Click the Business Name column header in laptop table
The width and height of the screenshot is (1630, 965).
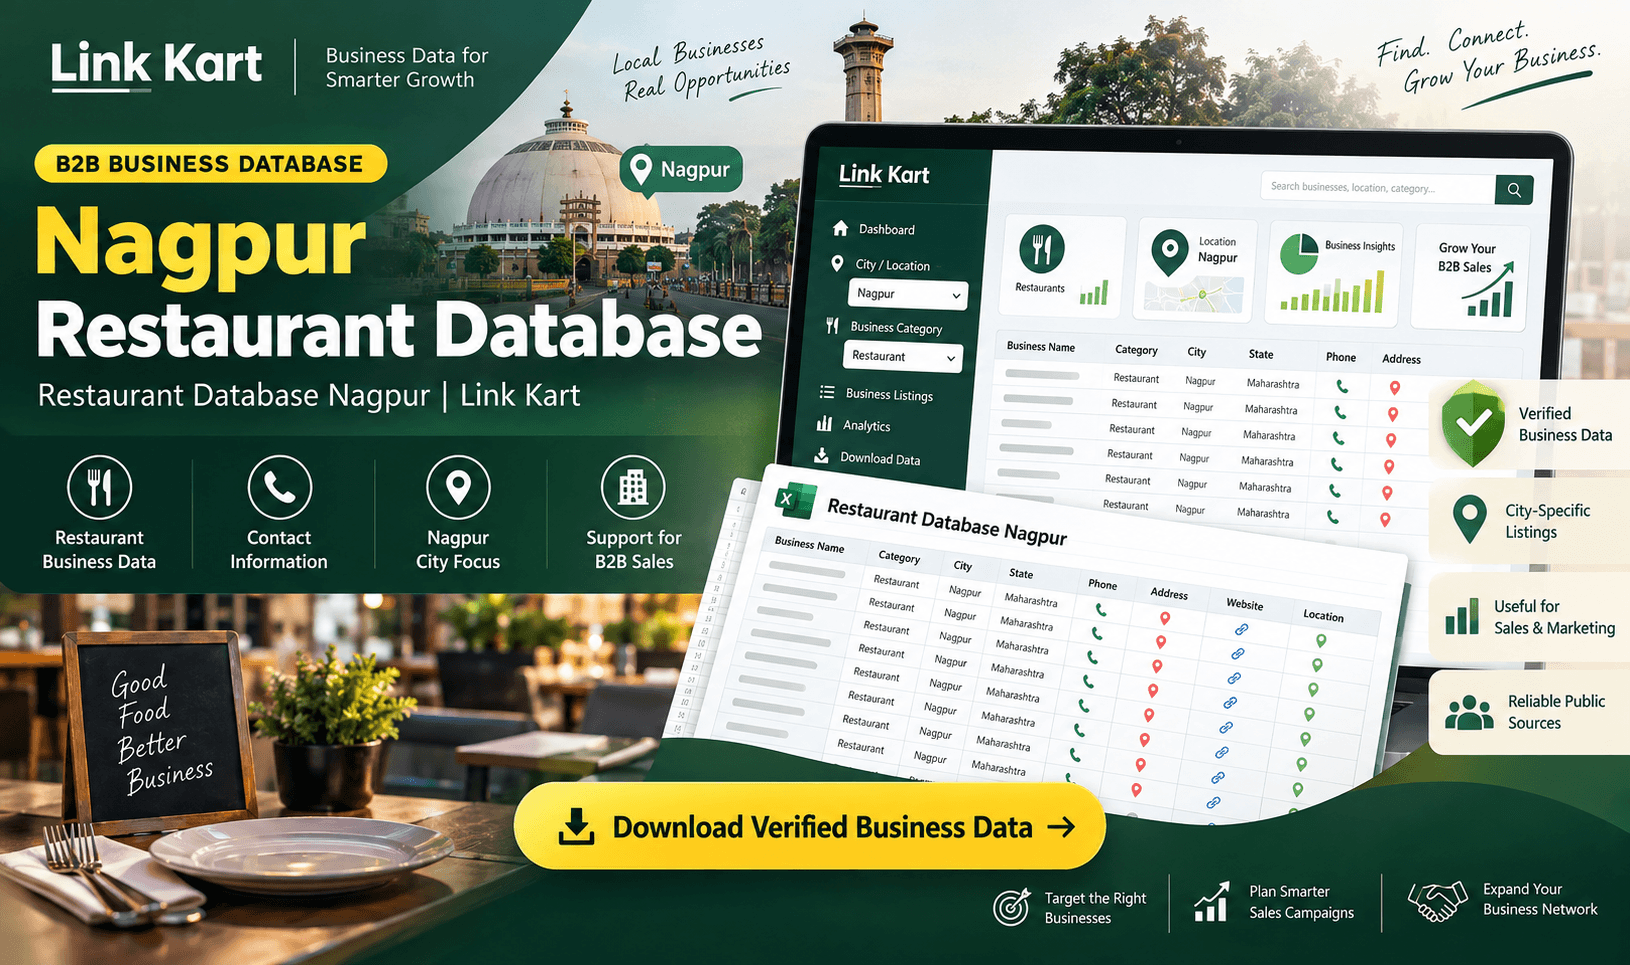pyautogui.click(x=1041, y=347)
